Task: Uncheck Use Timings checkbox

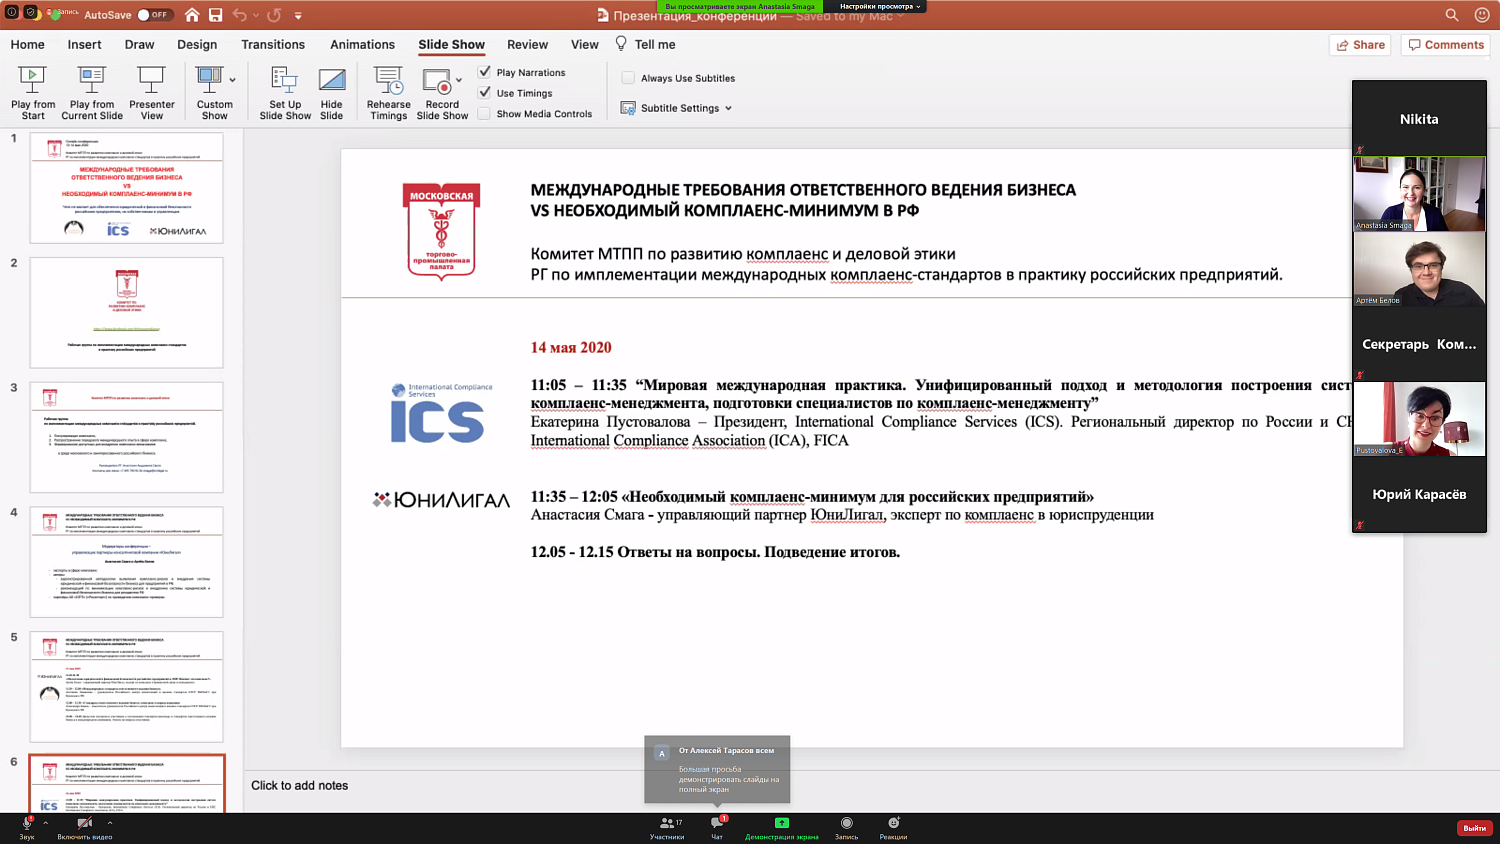Action: pyautogui.click(x=485, y=92)
